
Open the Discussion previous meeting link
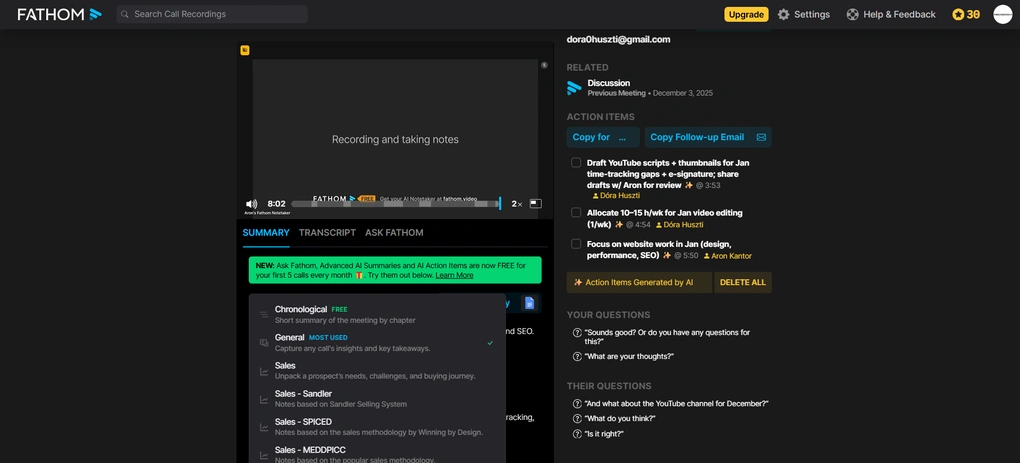(x=608, y=83)
